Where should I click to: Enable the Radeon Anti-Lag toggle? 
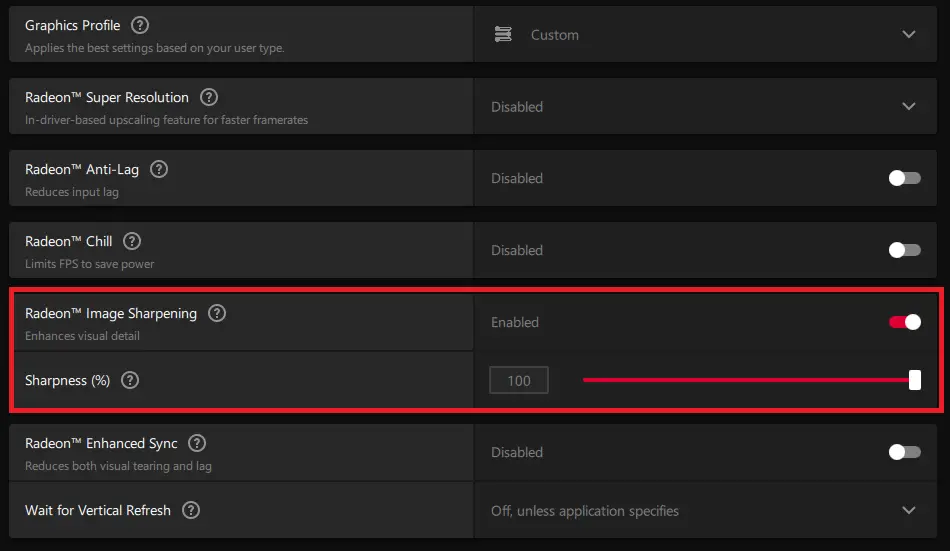pyautogui.click(x=905, y=178)
